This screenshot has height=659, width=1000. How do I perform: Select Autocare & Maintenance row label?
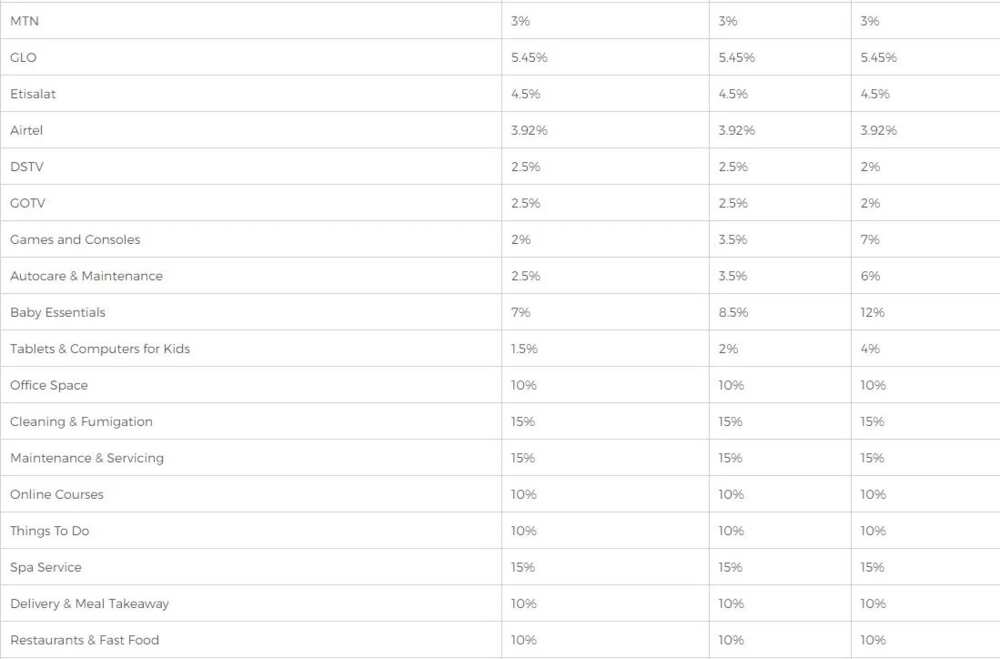pyautogui.click(x=86, y=276)
